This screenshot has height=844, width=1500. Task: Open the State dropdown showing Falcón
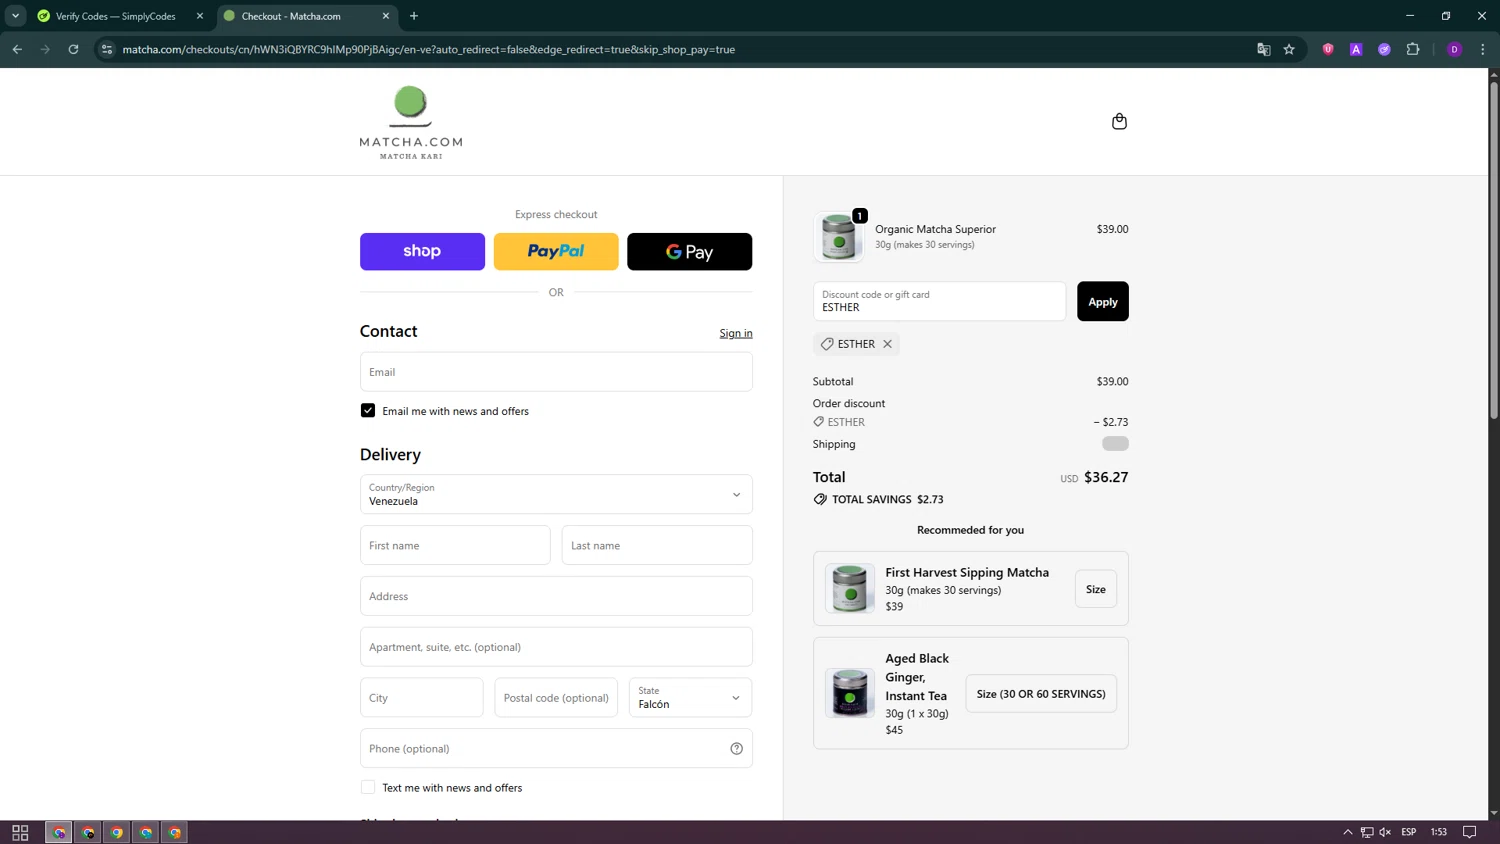[690, 698]
